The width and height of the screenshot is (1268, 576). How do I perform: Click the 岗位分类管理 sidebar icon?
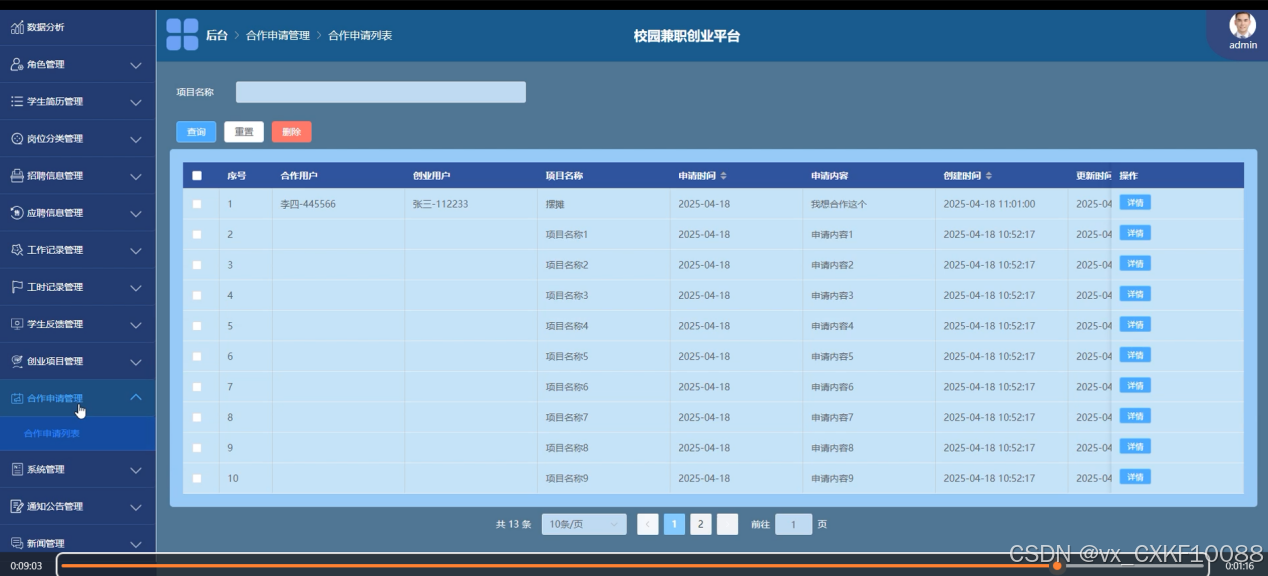(x=17, y=139)
